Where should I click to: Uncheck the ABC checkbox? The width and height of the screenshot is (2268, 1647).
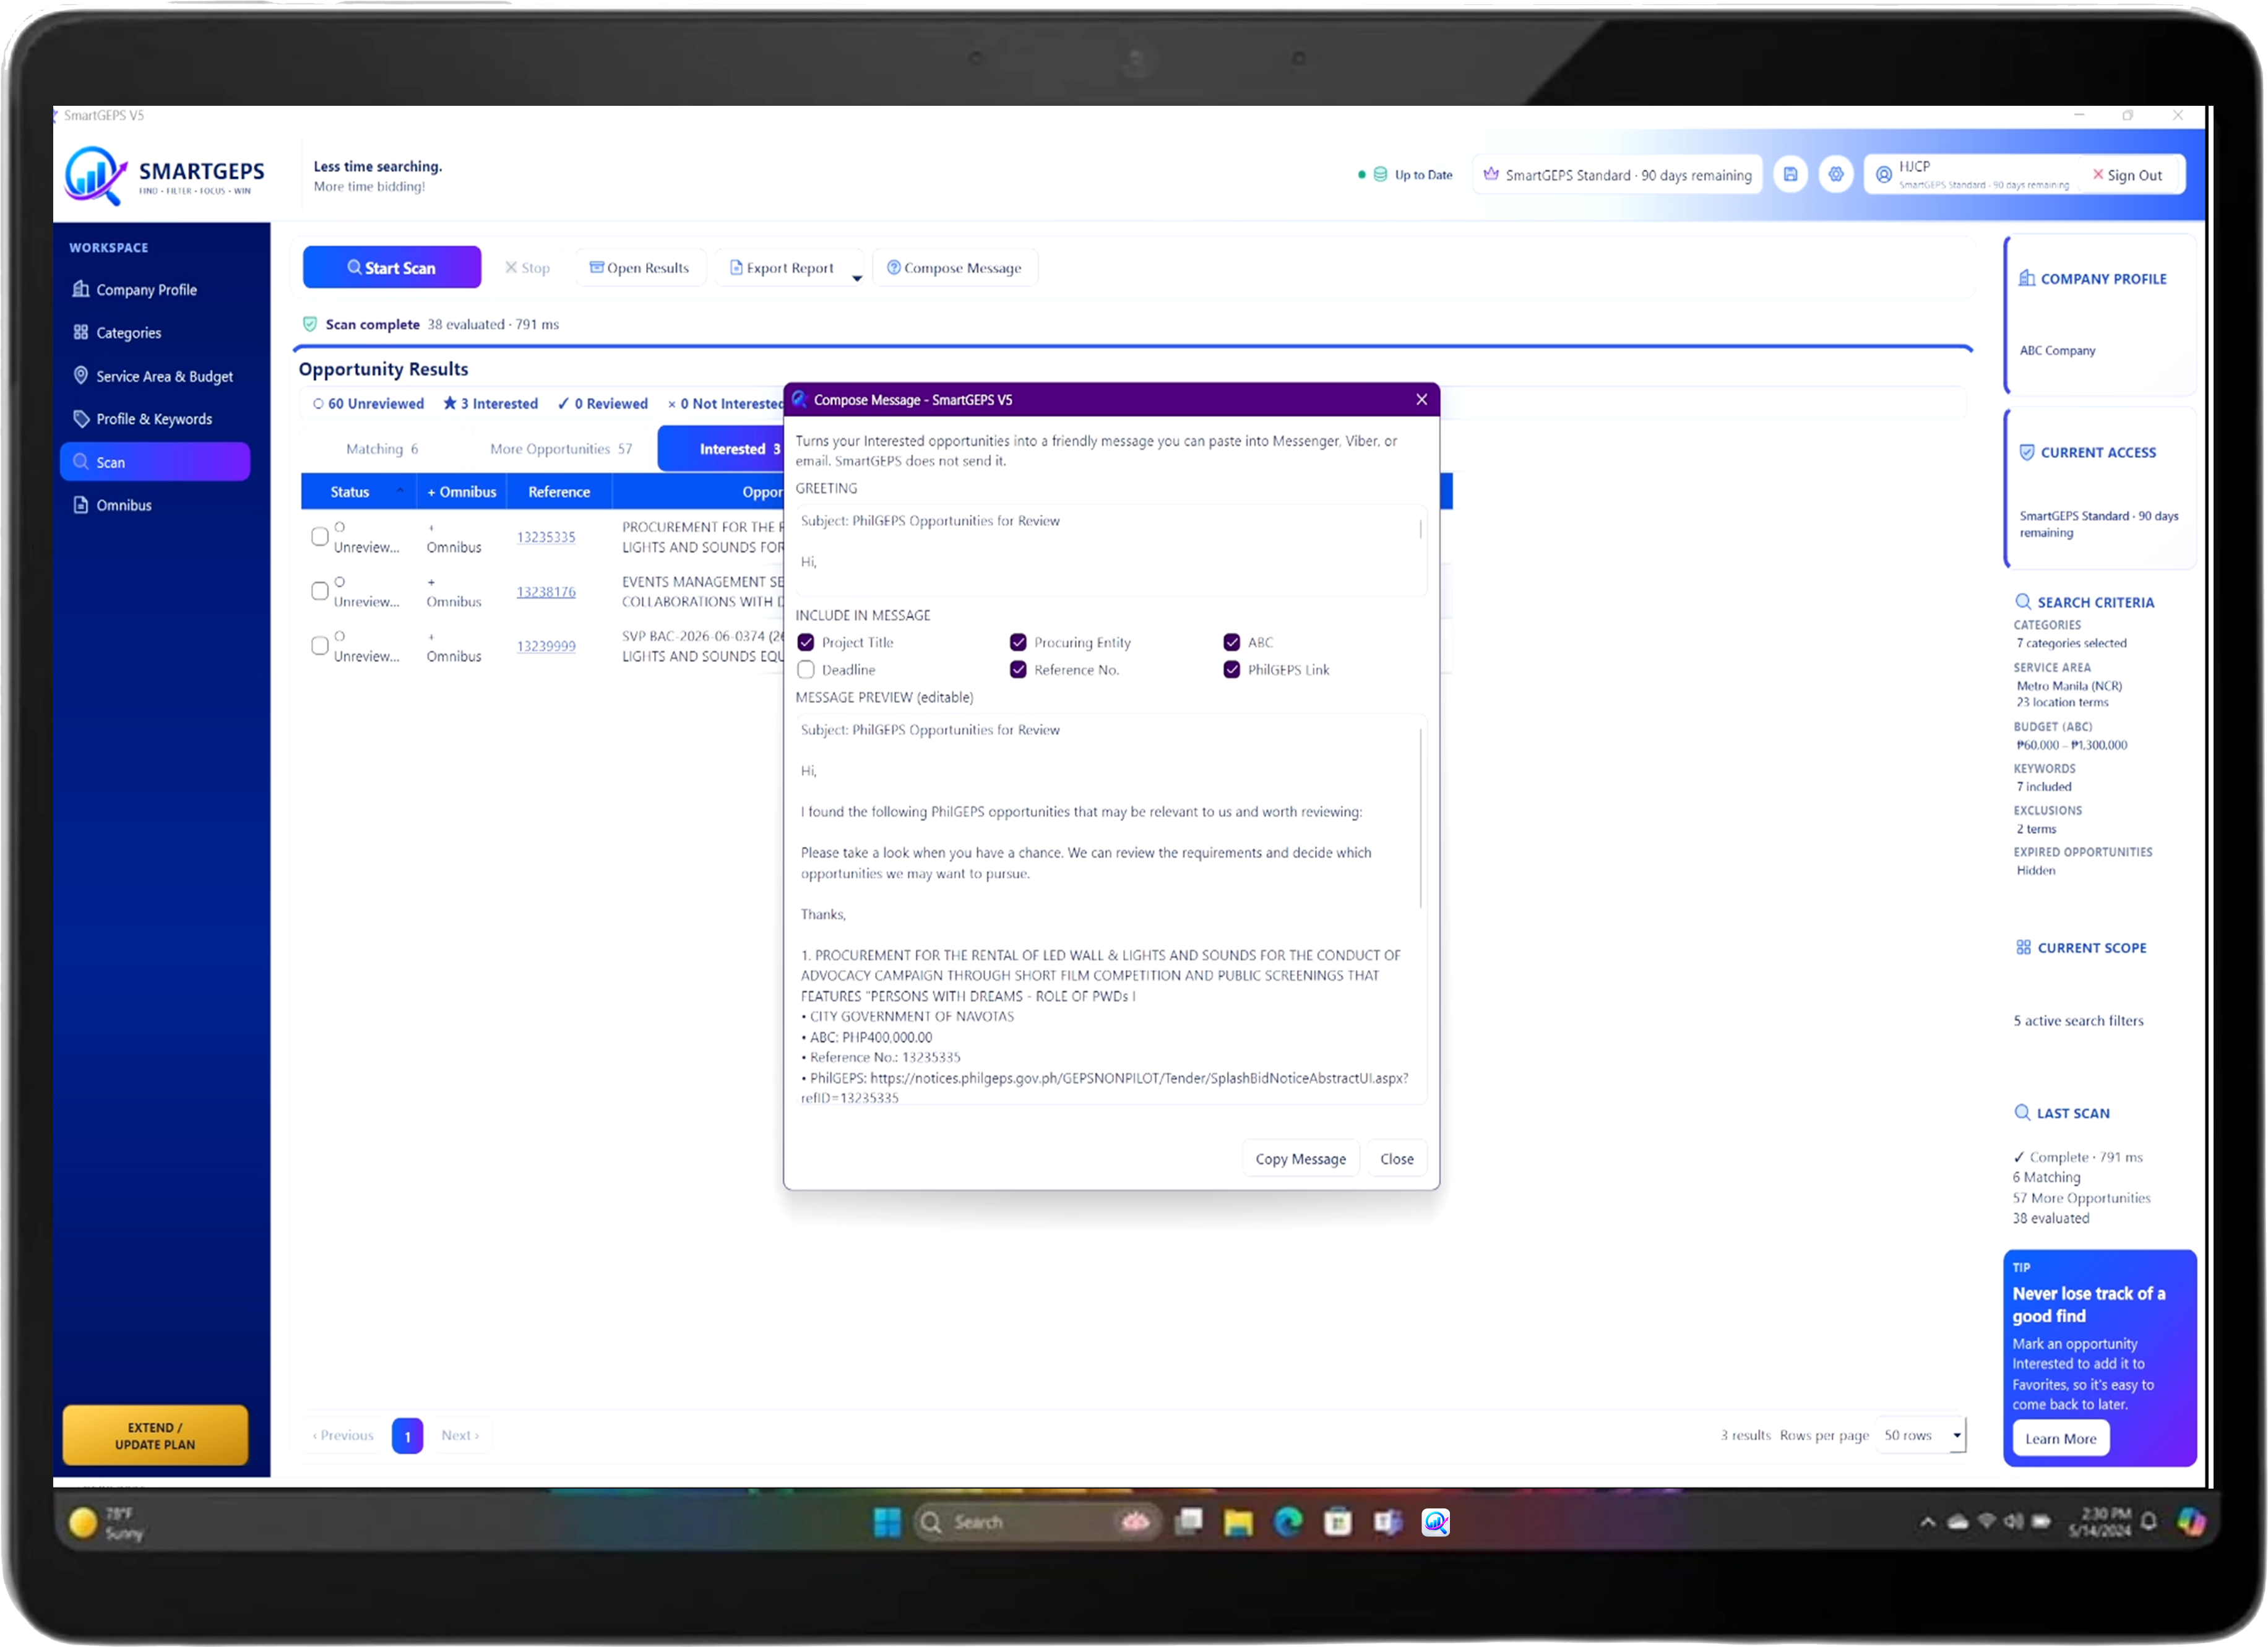pyautogui.click(x=1232, y=643)
